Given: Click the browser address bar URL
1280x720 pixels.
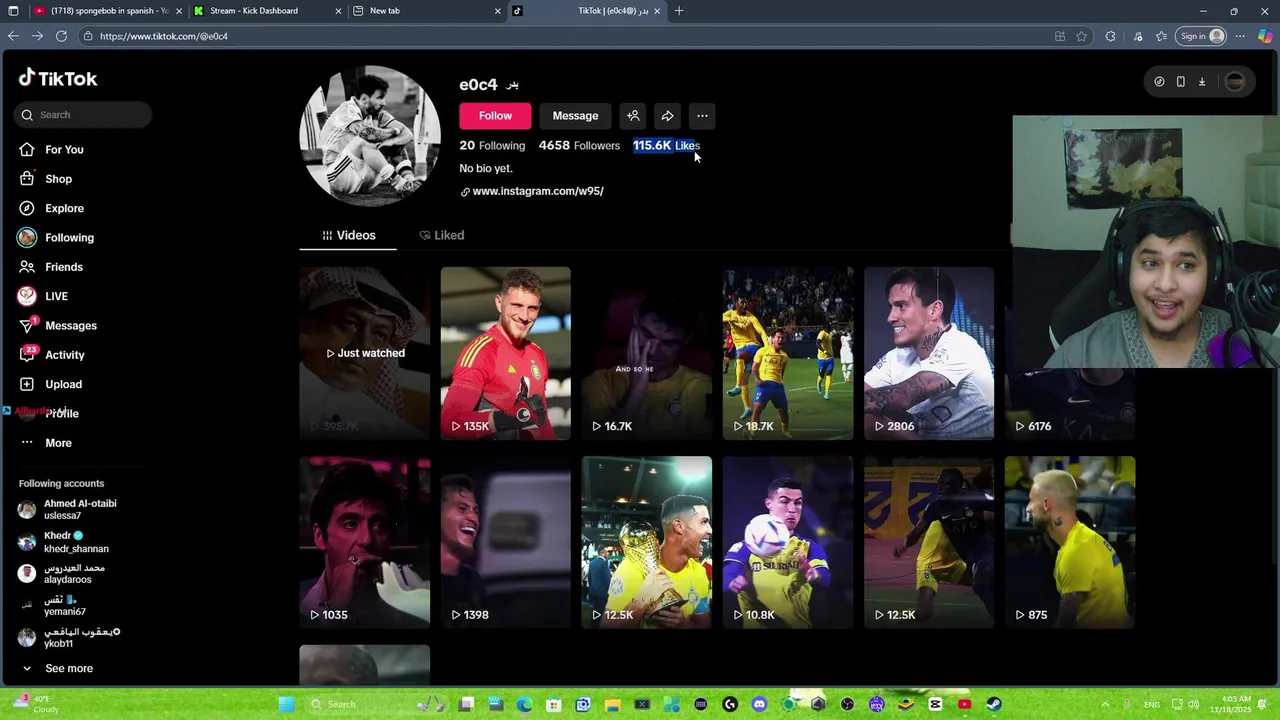Looking at the screenshot, I should (x=164, y=36).
